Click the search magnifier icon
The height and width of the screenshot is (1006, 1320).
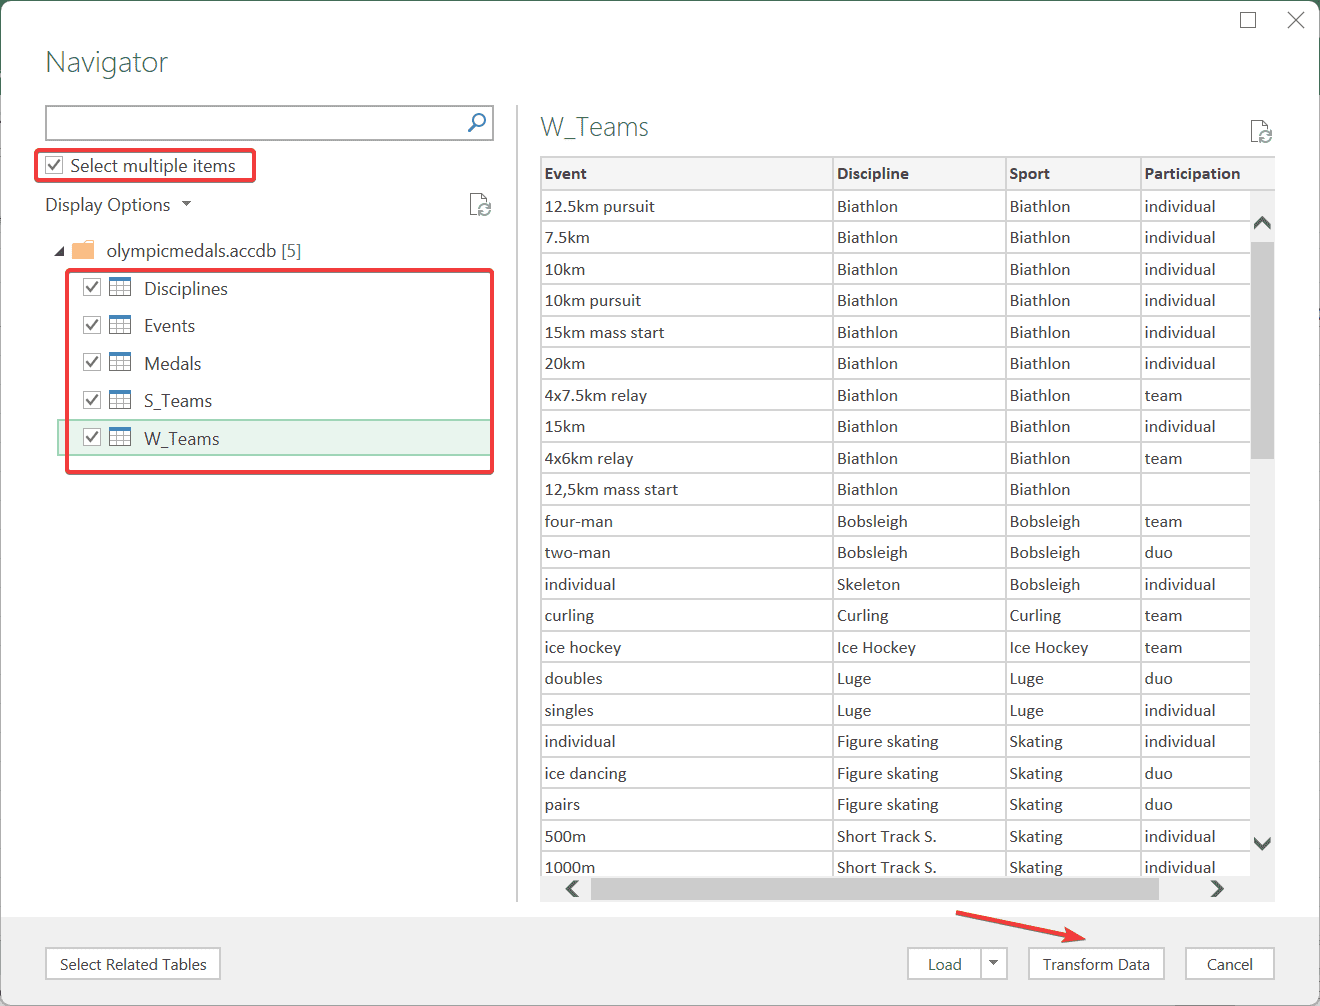(x=477, y=123)
